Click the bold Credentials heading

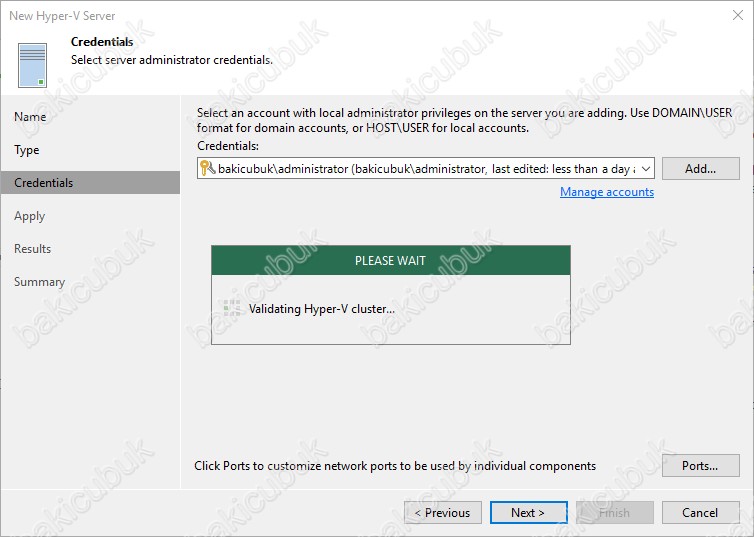click(x=102, y=42)
